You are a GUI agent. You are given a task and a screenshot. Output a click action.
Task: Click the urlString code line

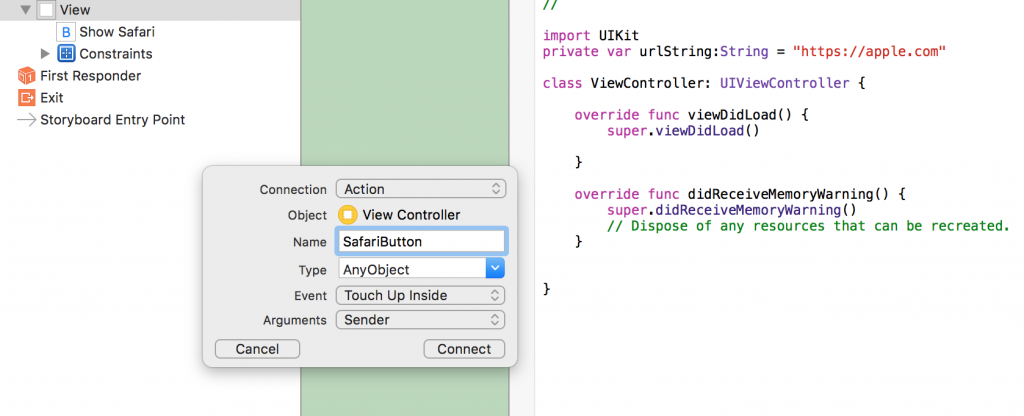click(x=744, y=51)
